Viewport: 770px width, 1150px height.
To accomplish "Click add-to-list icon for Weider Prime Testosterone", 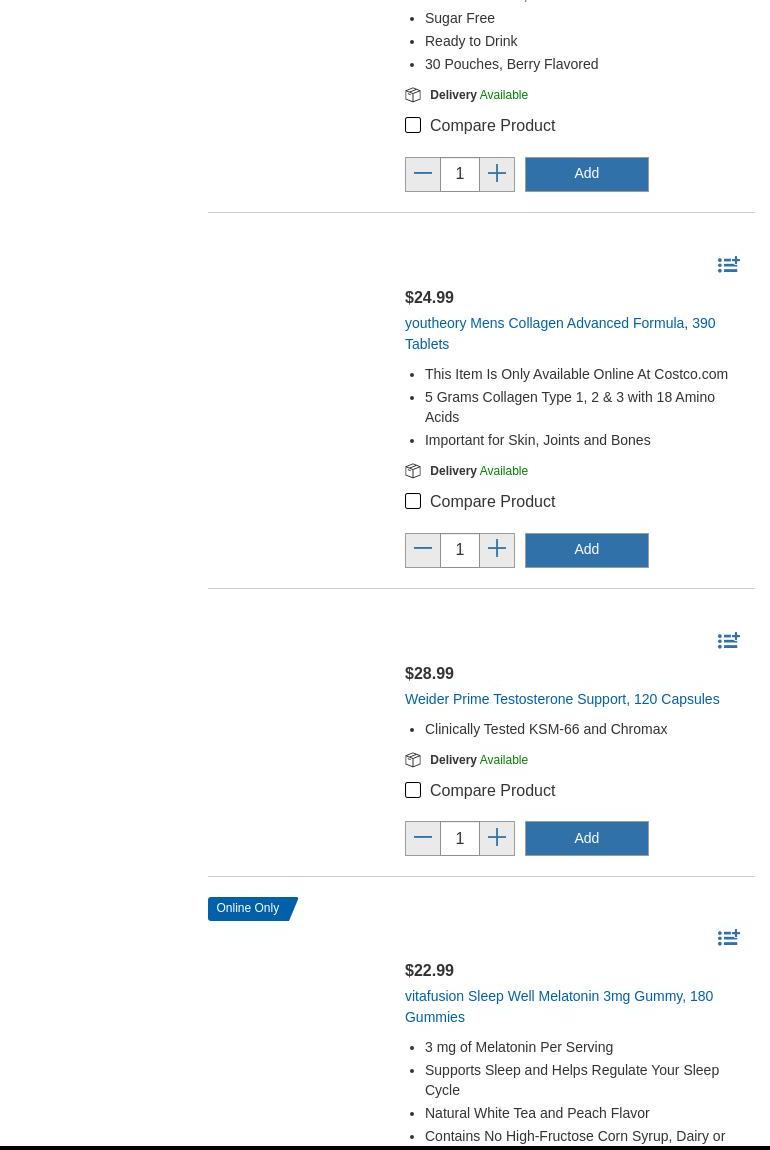I will click(x=728, y=641).
